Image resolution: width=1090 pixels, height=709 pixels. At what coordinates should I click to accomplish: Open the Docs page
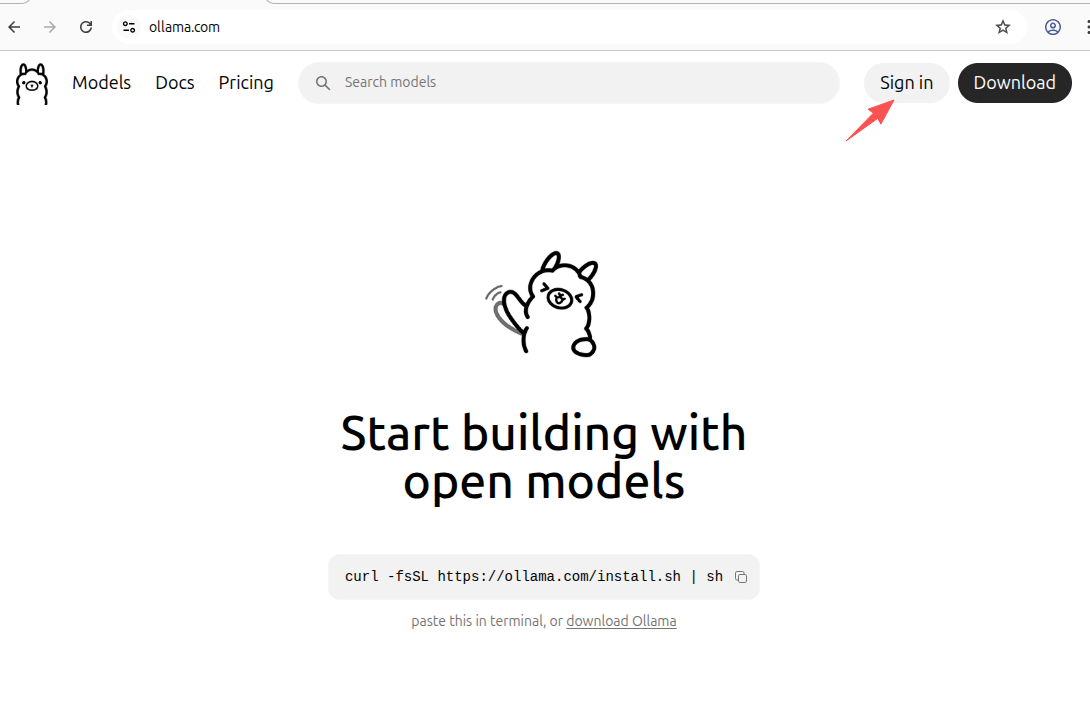coord(174,83)
